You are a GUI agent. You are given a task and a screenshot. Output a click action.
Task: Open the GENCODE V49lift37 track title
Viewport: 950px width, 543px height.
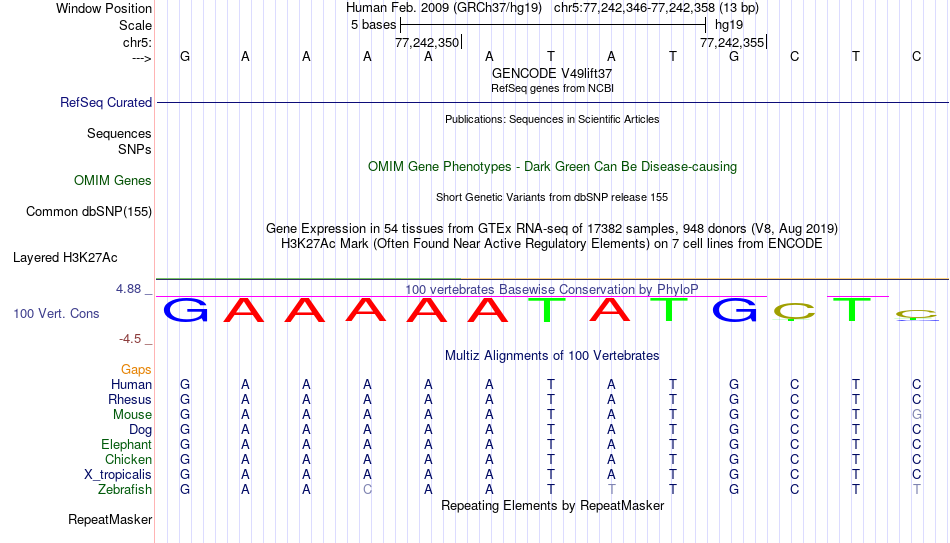coord(552,73)
